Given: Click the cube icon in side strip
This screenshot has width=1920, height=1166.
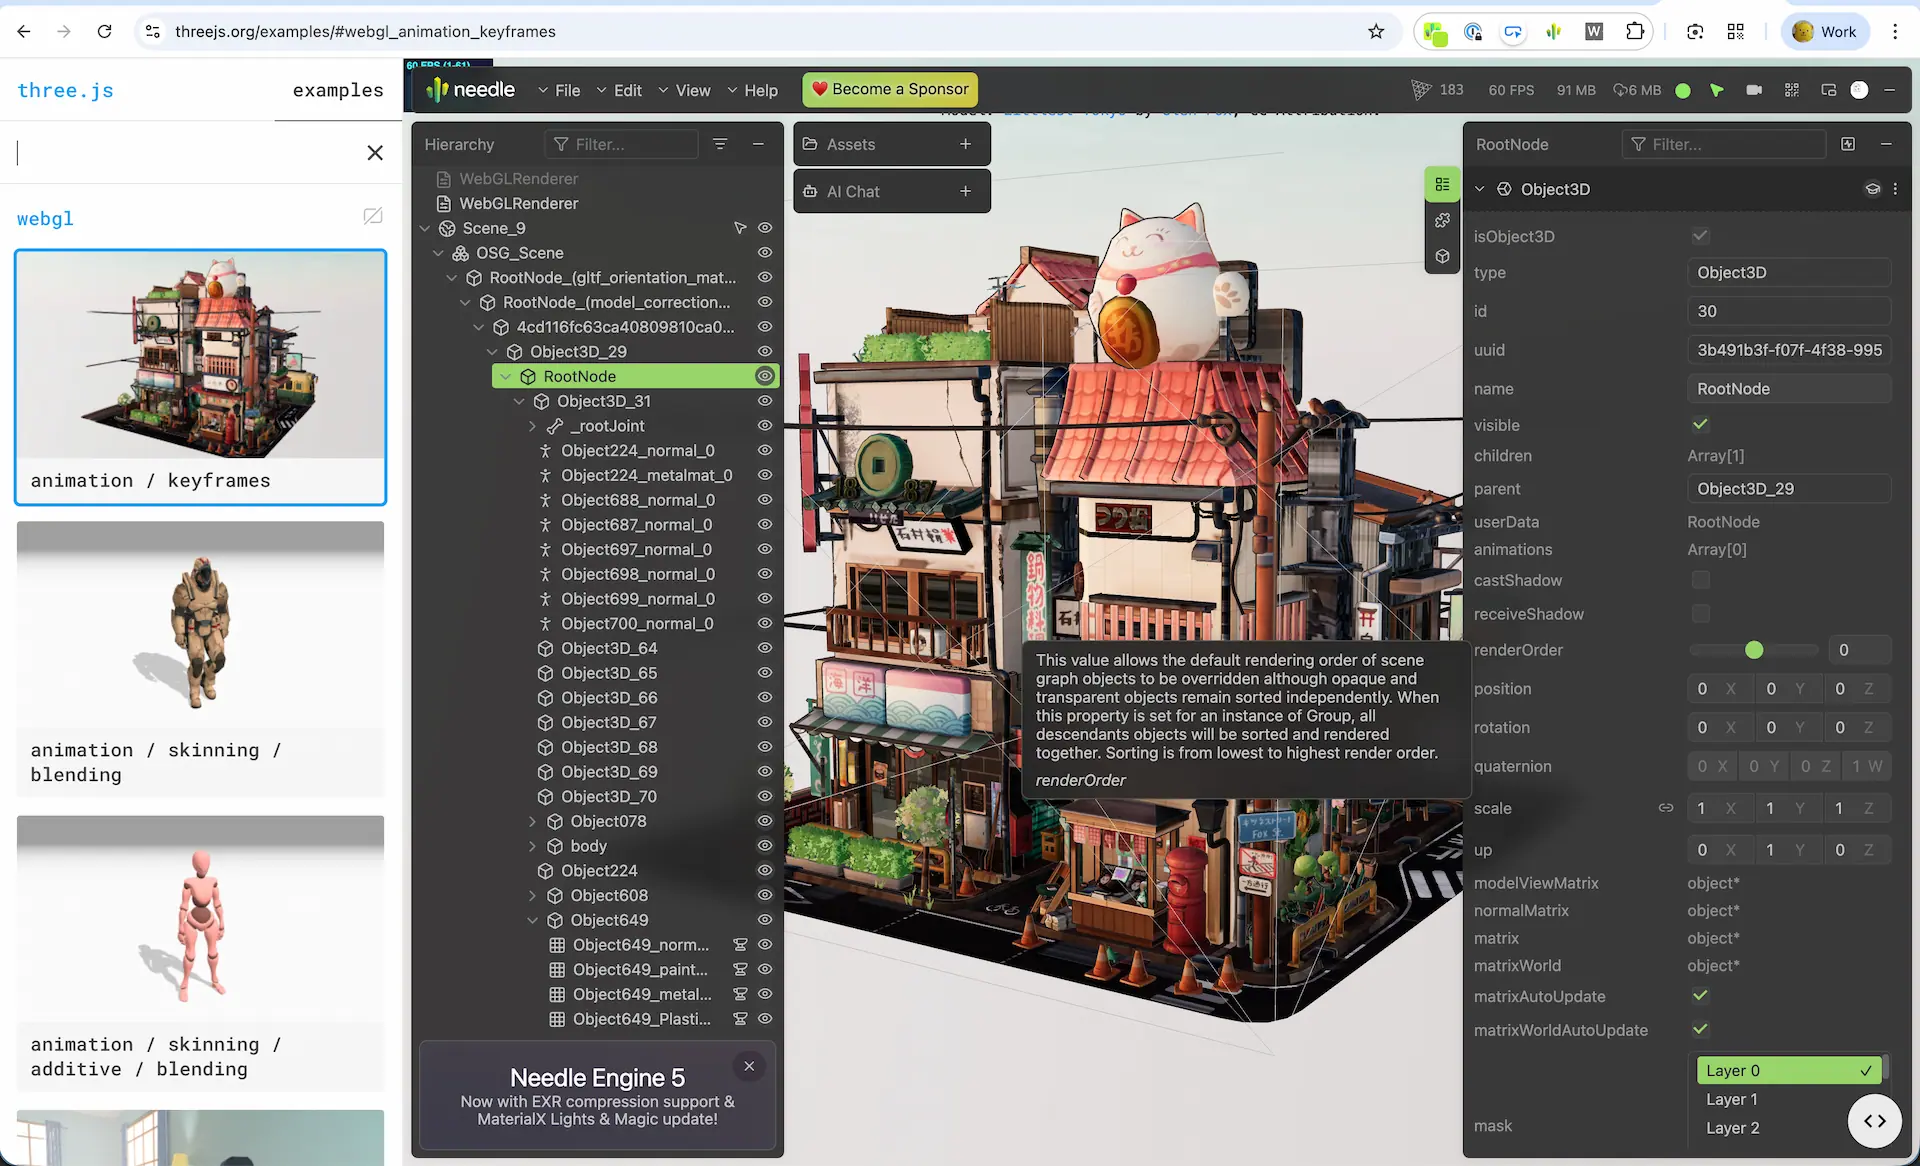Looking at the screenshot, I should coord(1442,256).
